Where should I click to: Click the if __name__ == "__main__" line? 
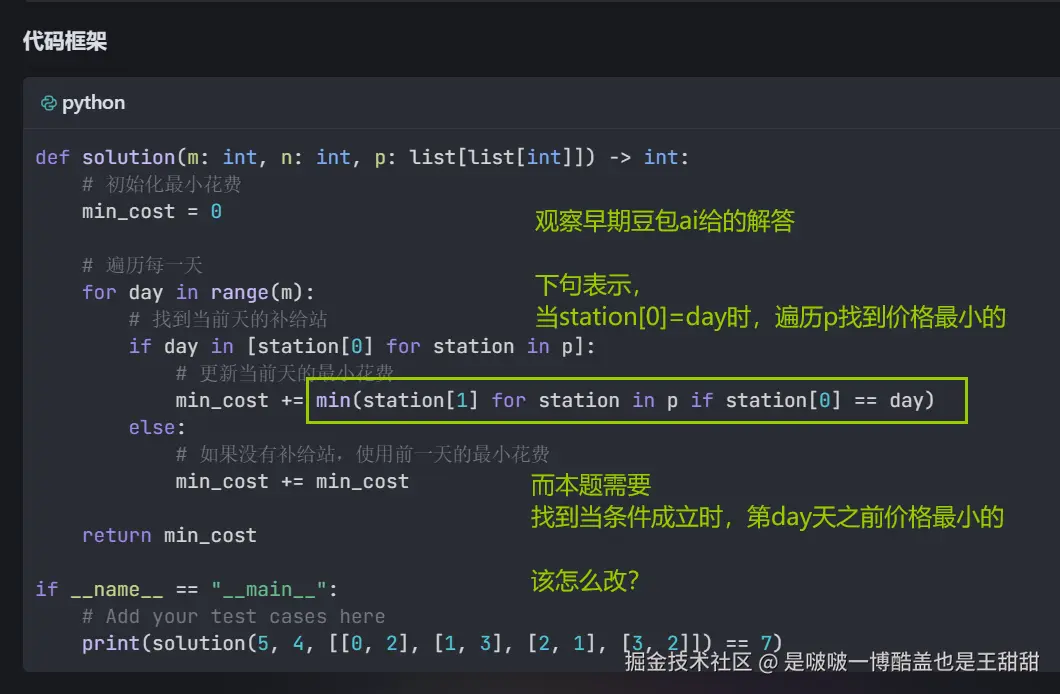click(x=187, y=590)
